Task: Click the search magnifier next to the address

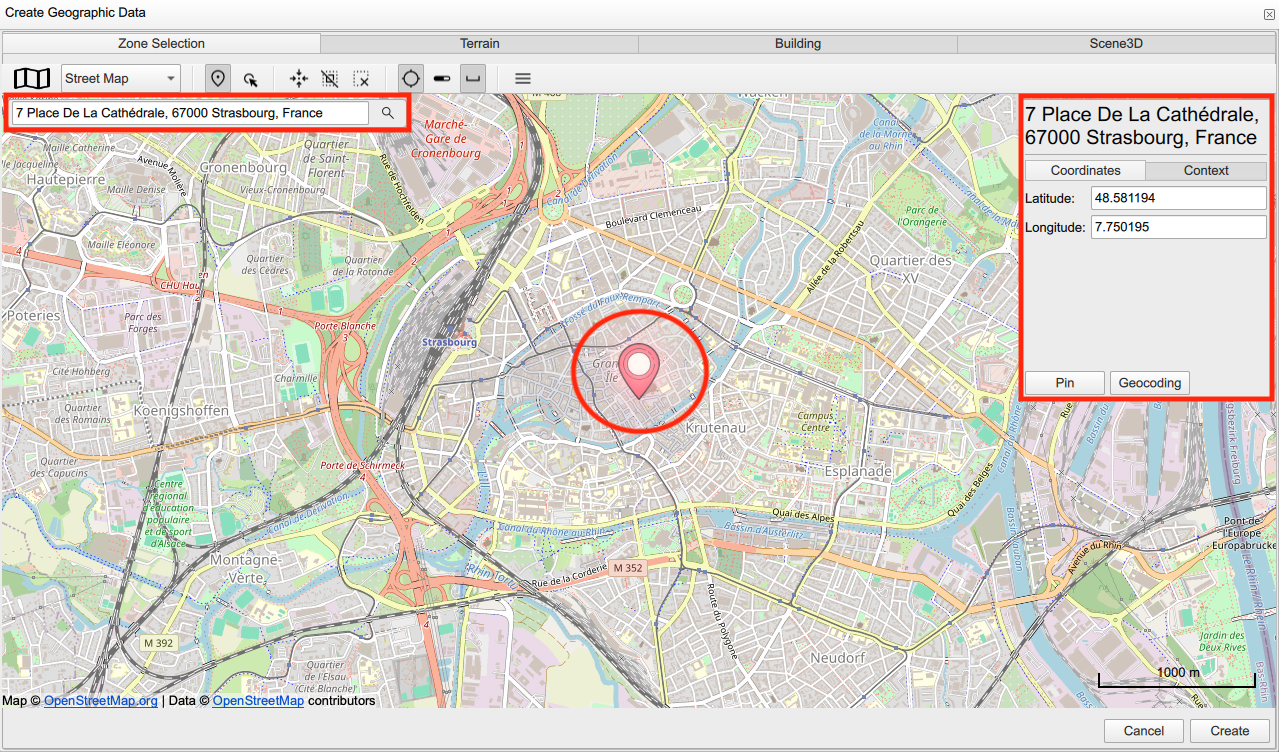Action: point(388,112)
